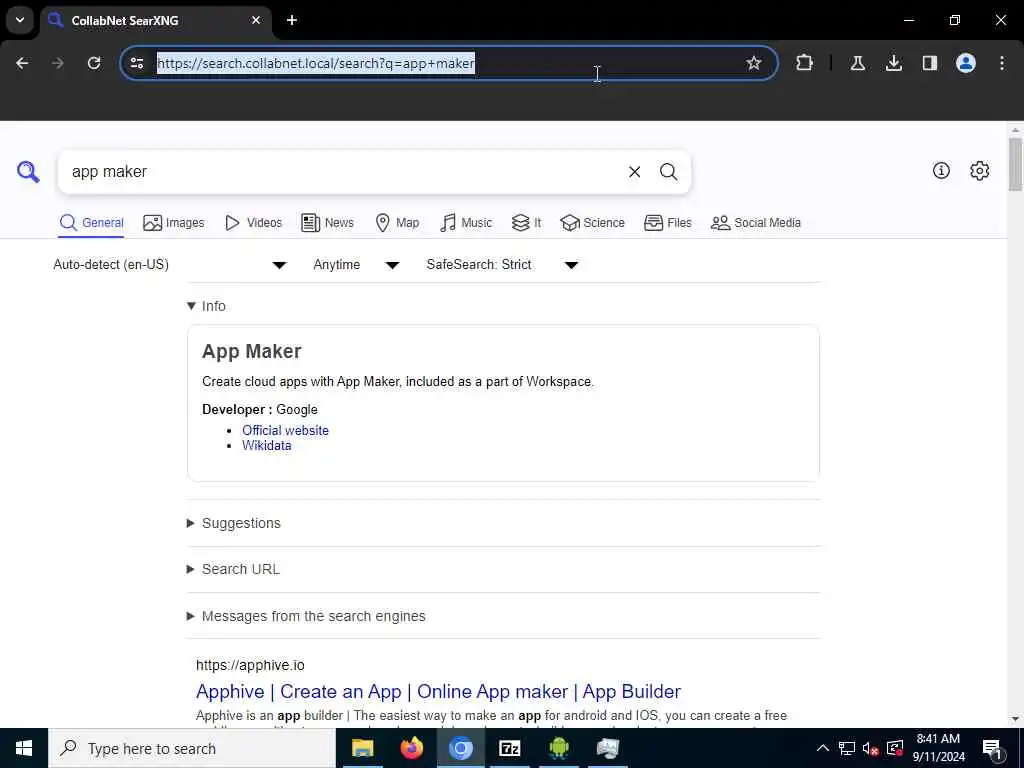Switch to the News tab
Viewport: 1024px width, 768px height.
click(327, 223)
